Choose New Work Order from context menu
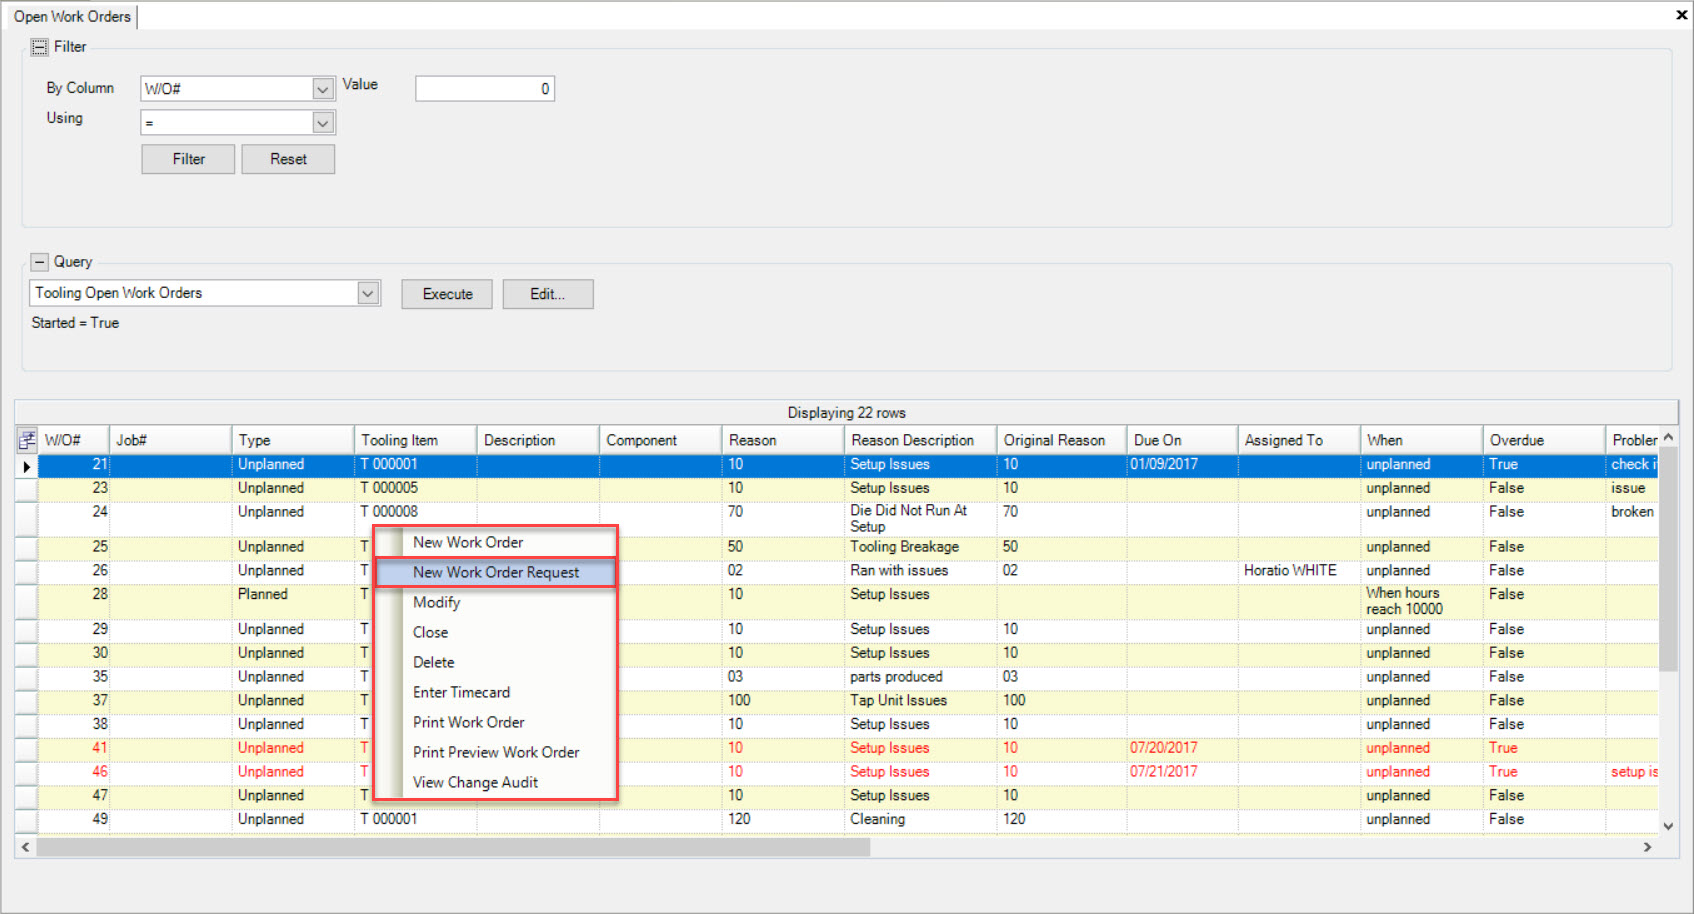The height and width of the screenshot is (914, 1694). point(496,542)
